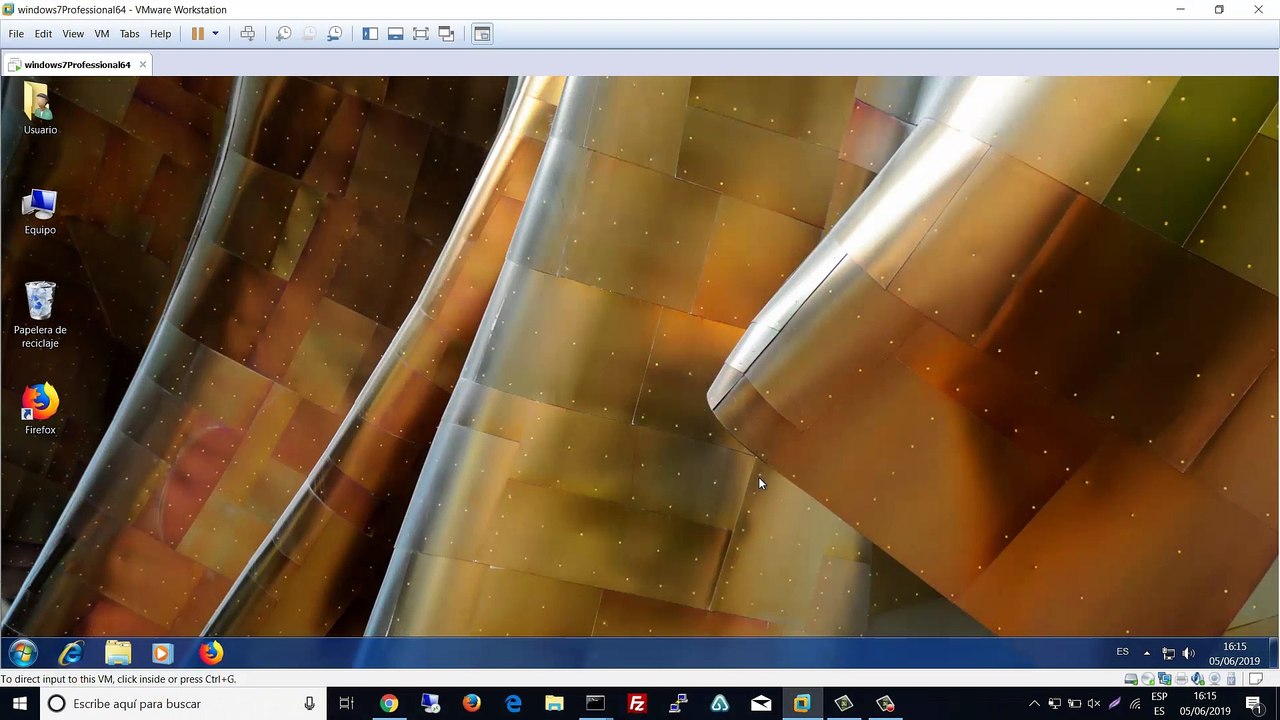Select the Firefox desktop shortcut
This screenshot has height=720, width=1280.
[40, 409]
